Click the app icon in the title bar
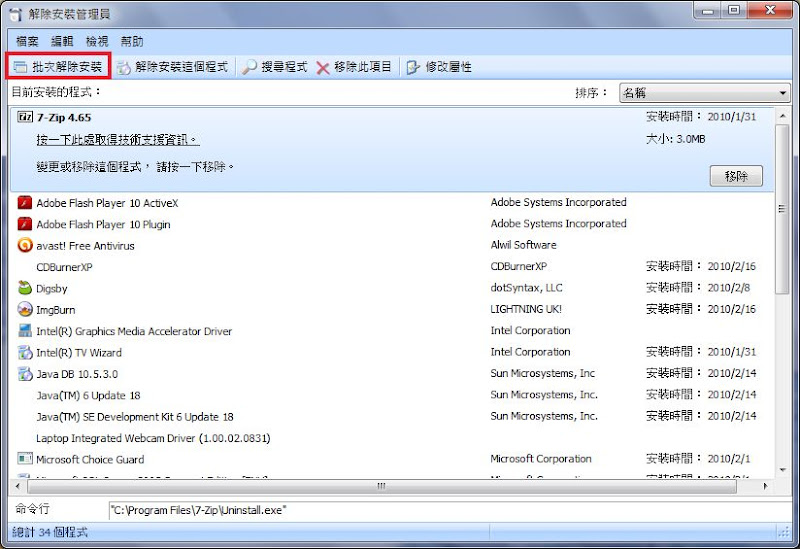 pos(16,14)
